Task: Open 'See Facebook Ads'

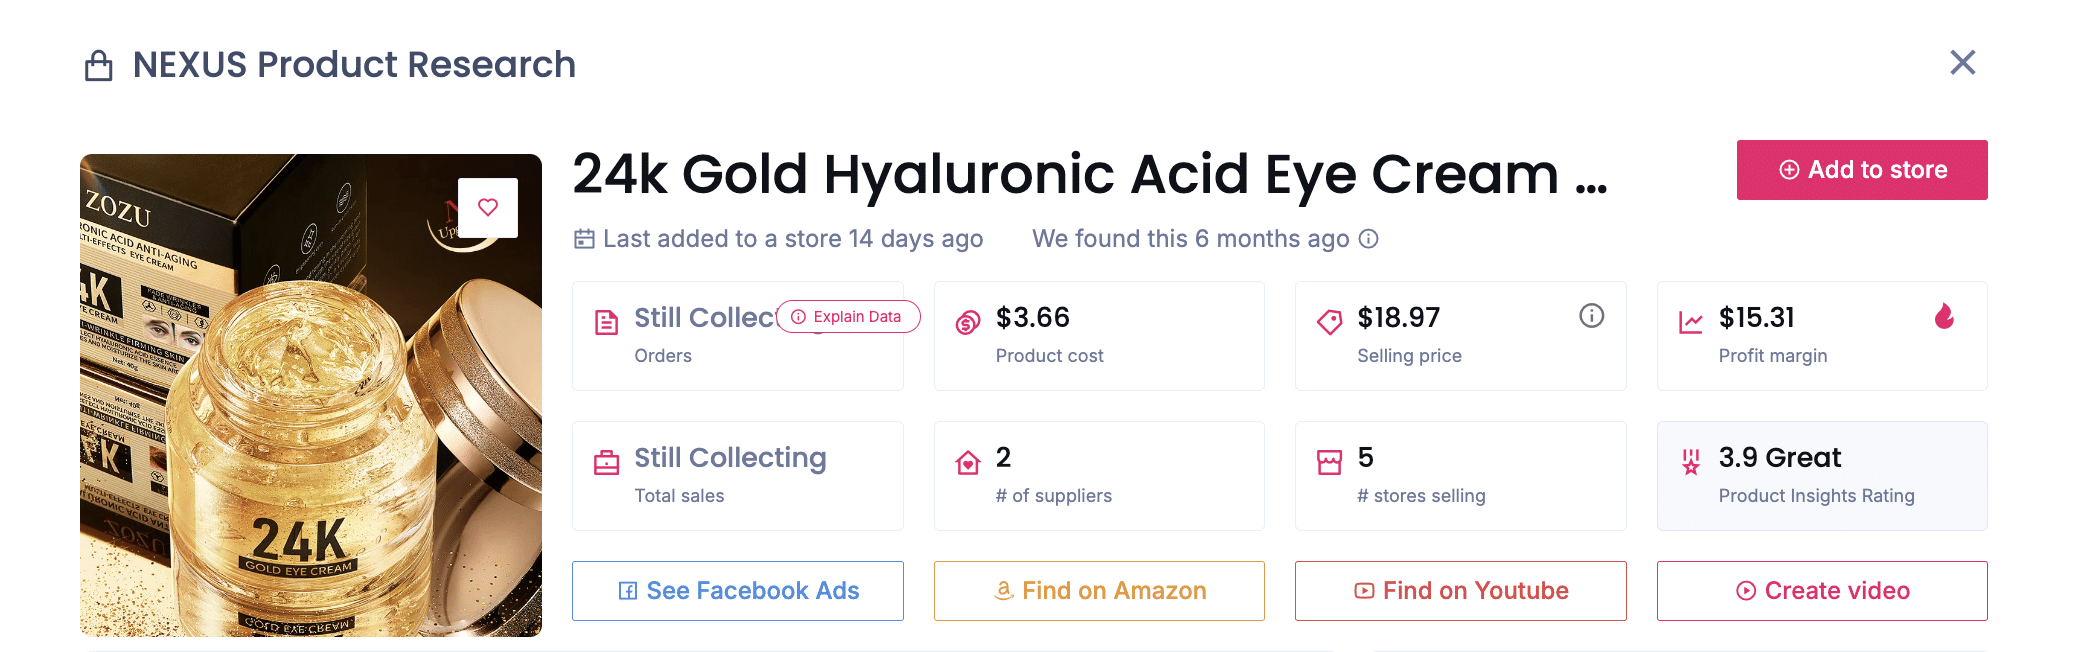Action: [x=737, y=590]
